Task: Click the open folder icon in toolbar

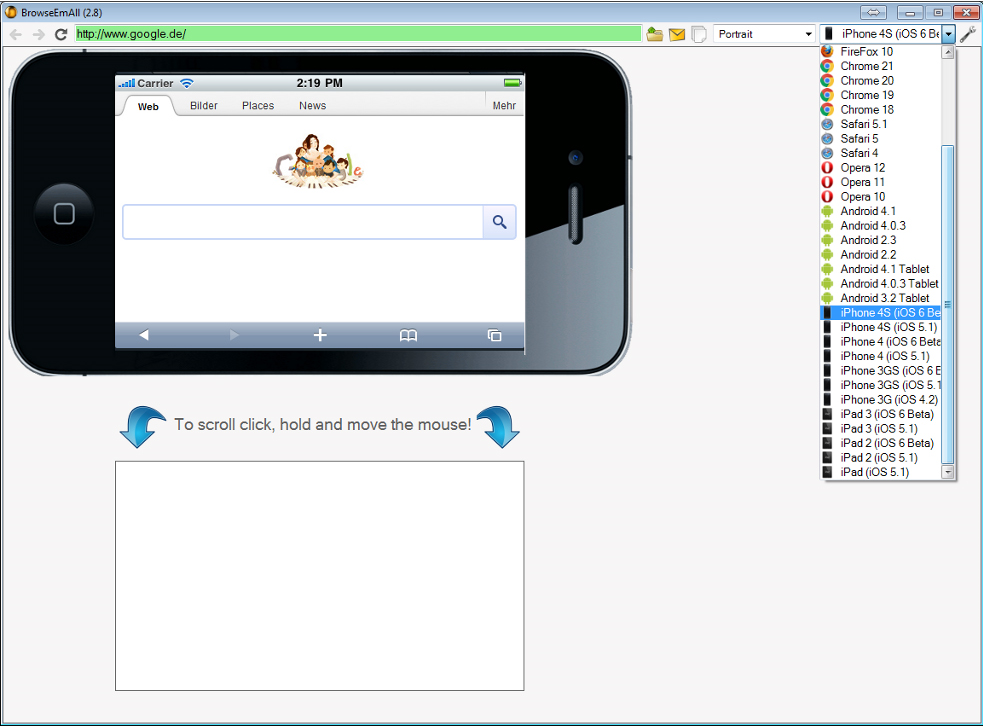Action: (655, 35)
